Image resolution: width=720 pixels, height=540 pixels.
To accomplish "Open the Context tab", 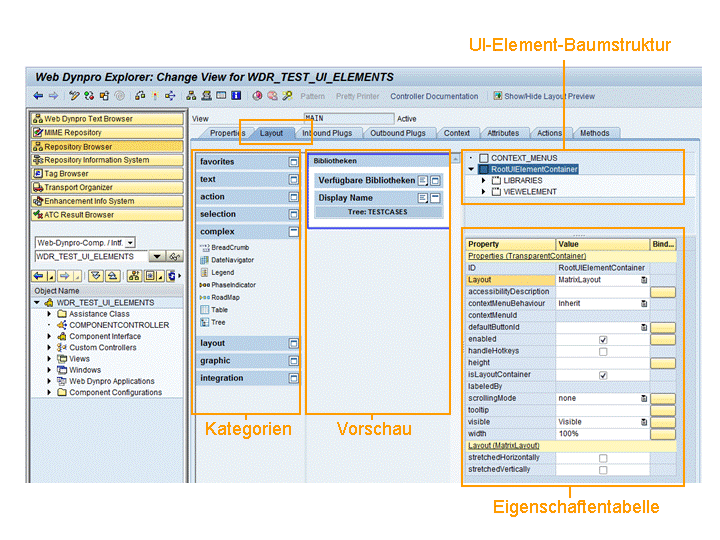I will click(456, 133).
